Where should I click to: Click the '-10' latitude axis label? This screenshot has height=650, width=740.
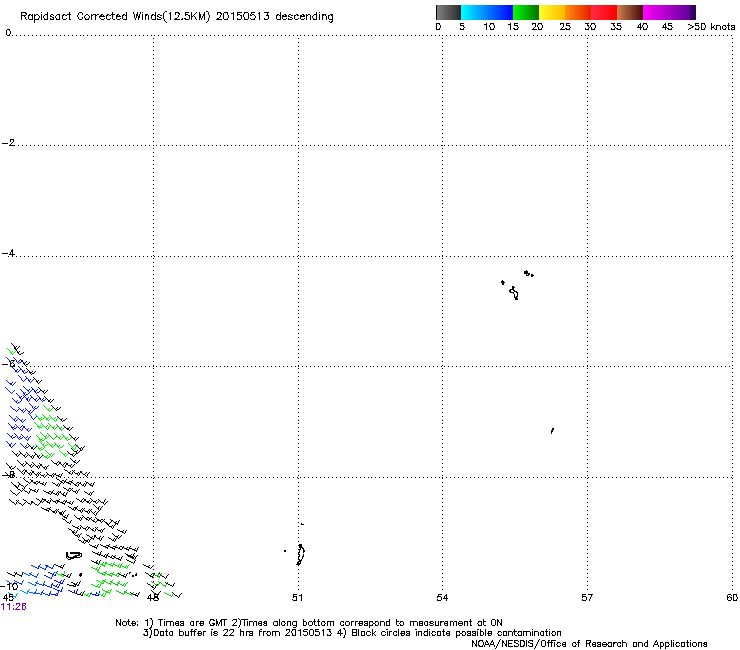tap(10, 587)
